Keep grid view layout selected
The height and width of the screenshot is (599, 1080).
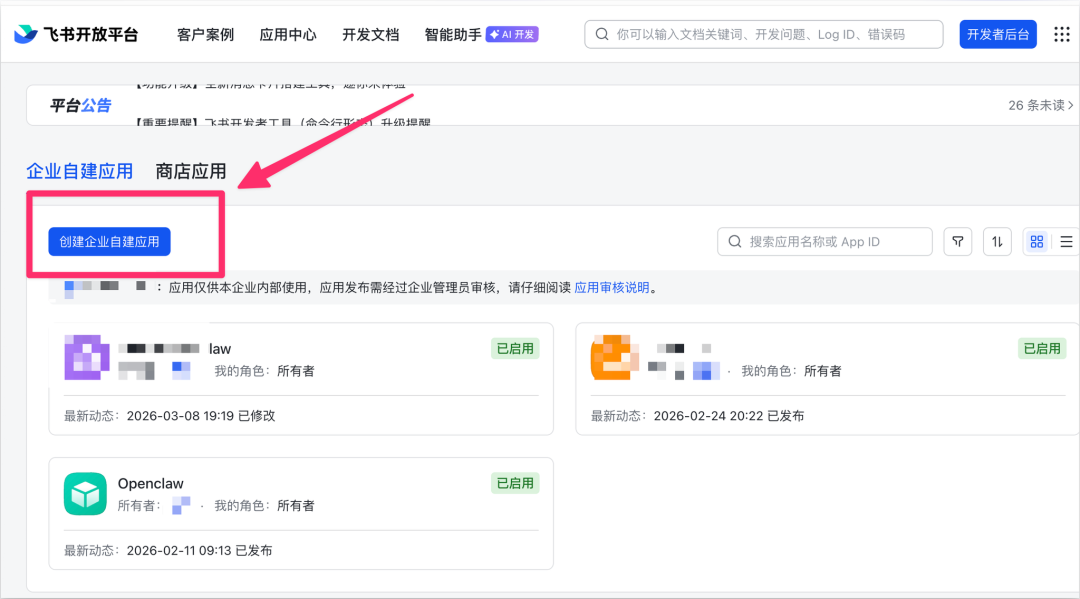(x=1036, y=241)
